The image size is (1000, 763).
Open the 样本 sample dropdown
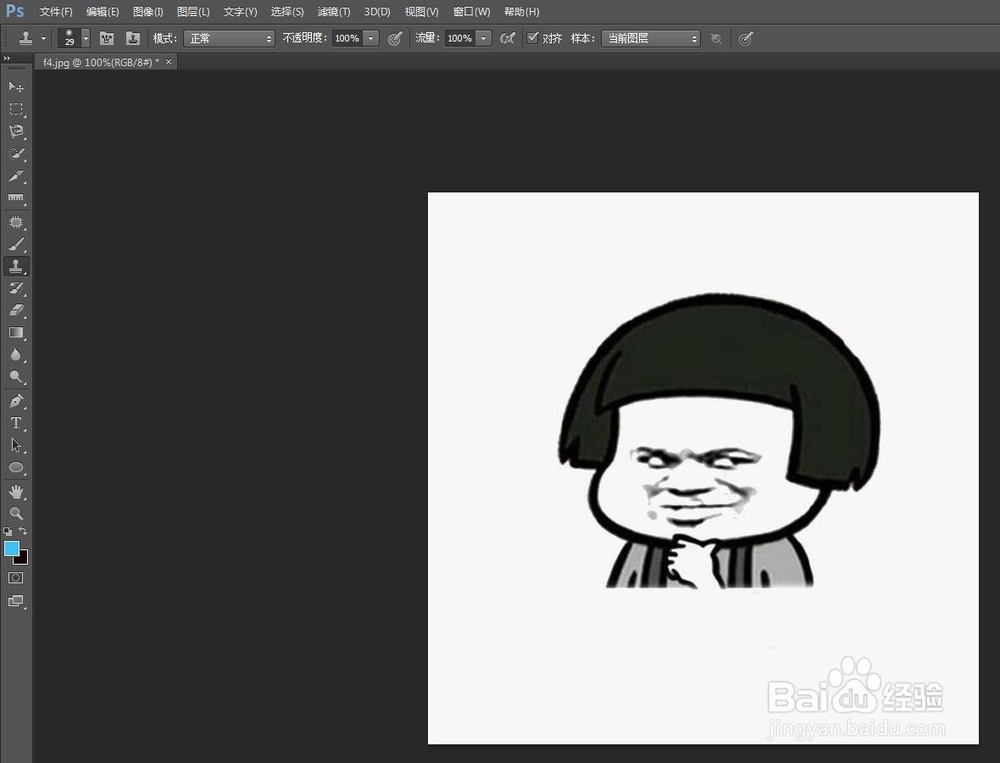pyautogui.click(x=651, y=38)
